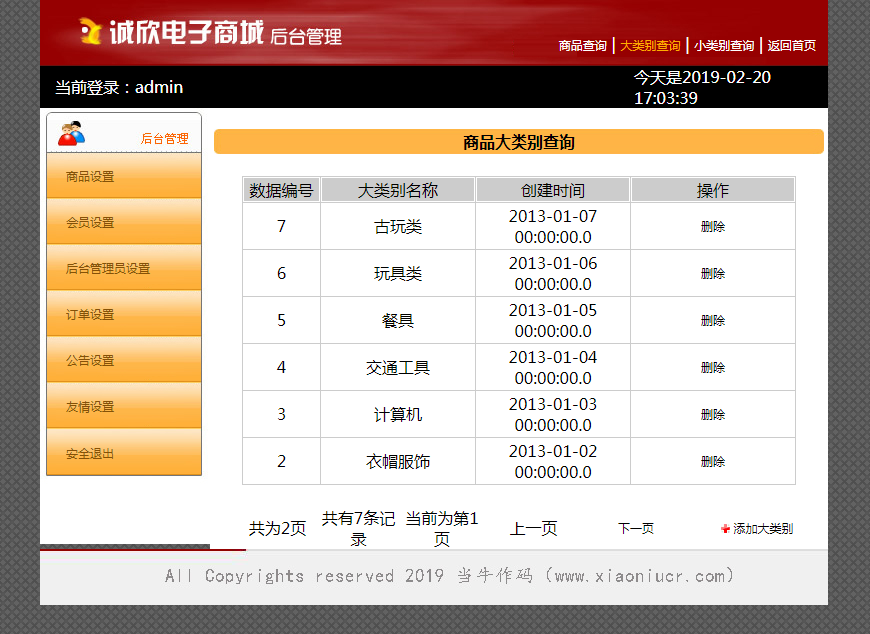
Task: Click data number 2 cell
Action: point(281,461)
